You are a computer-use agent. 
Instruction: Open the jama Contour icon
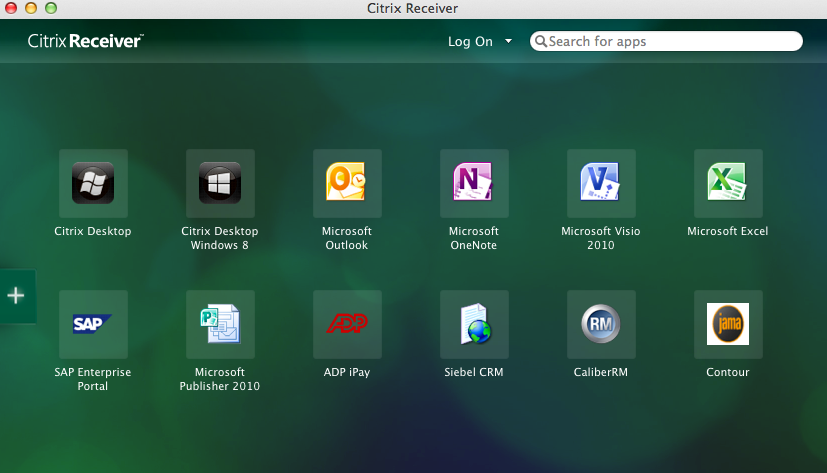tap(728, 324)
